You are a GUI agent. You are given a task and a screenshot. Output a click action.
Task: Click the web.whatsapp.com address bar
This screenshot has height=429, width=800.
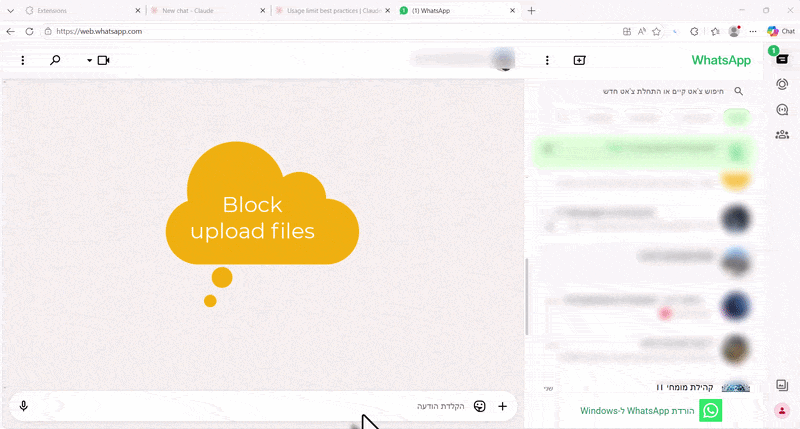pyautogui.click(x=332, y=32)
